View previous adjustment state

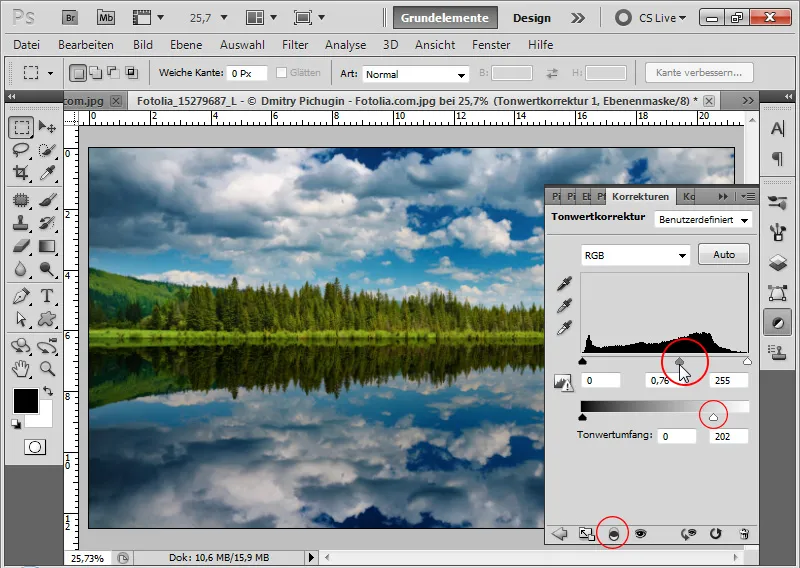click(x=688, y=534)
